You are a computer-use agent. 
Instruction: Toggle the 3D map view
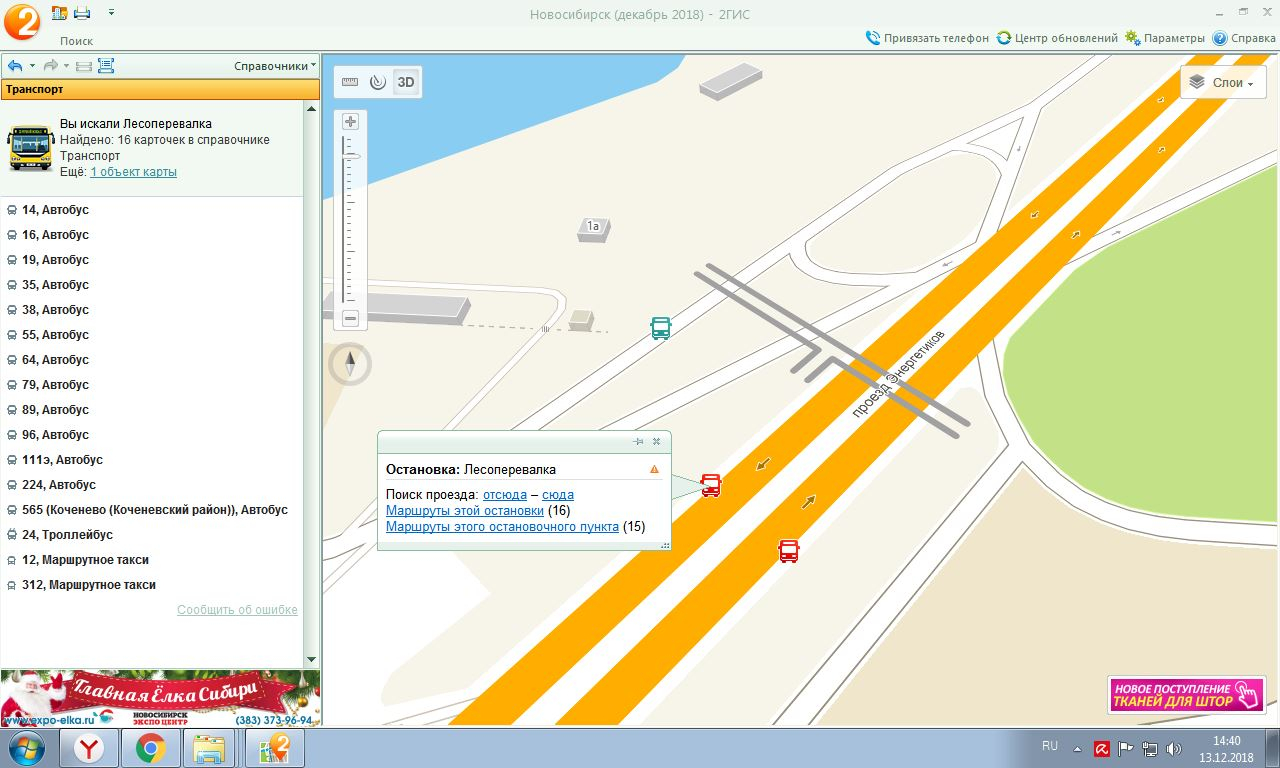(x=406, y=82)
